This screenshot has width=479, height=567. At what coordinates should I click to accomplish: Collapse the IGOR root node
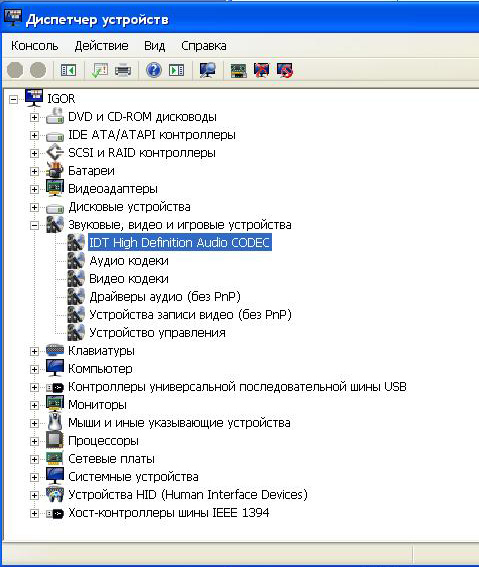coord(13,99)
